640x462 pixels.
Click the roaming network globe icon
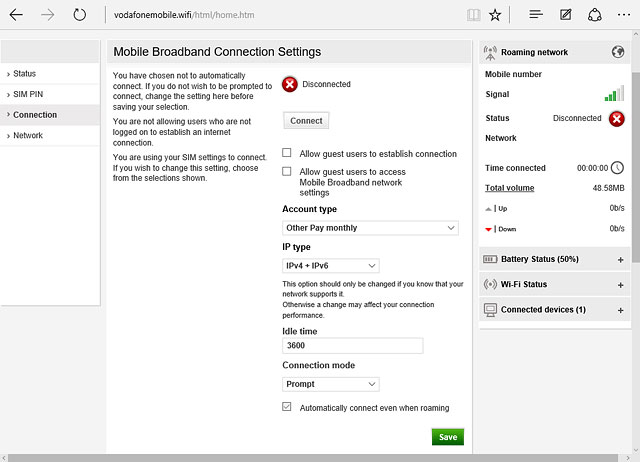pyautogui.click(x=617, y=52)
